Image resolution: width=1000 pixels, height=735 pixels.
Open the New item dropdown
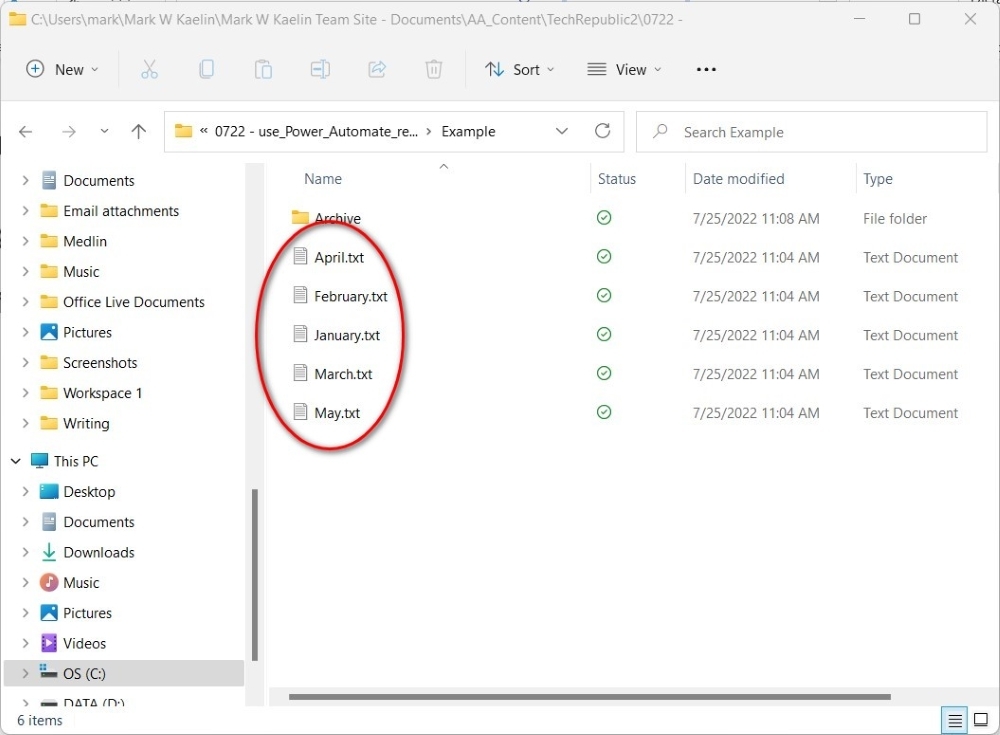(x=63, y=69)
